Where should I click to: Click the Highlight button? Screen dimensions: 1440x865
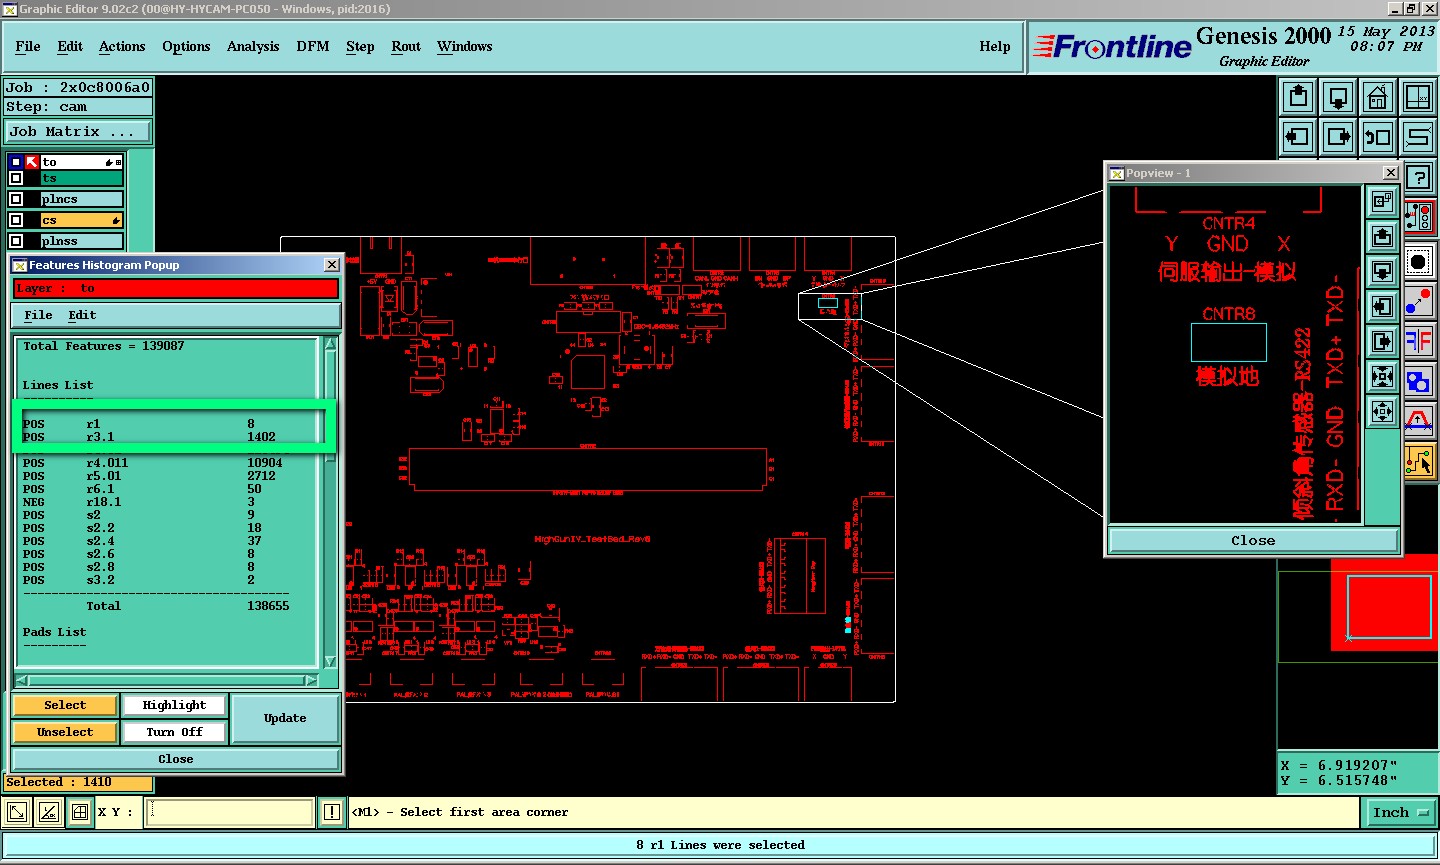(x=174, y=705)
